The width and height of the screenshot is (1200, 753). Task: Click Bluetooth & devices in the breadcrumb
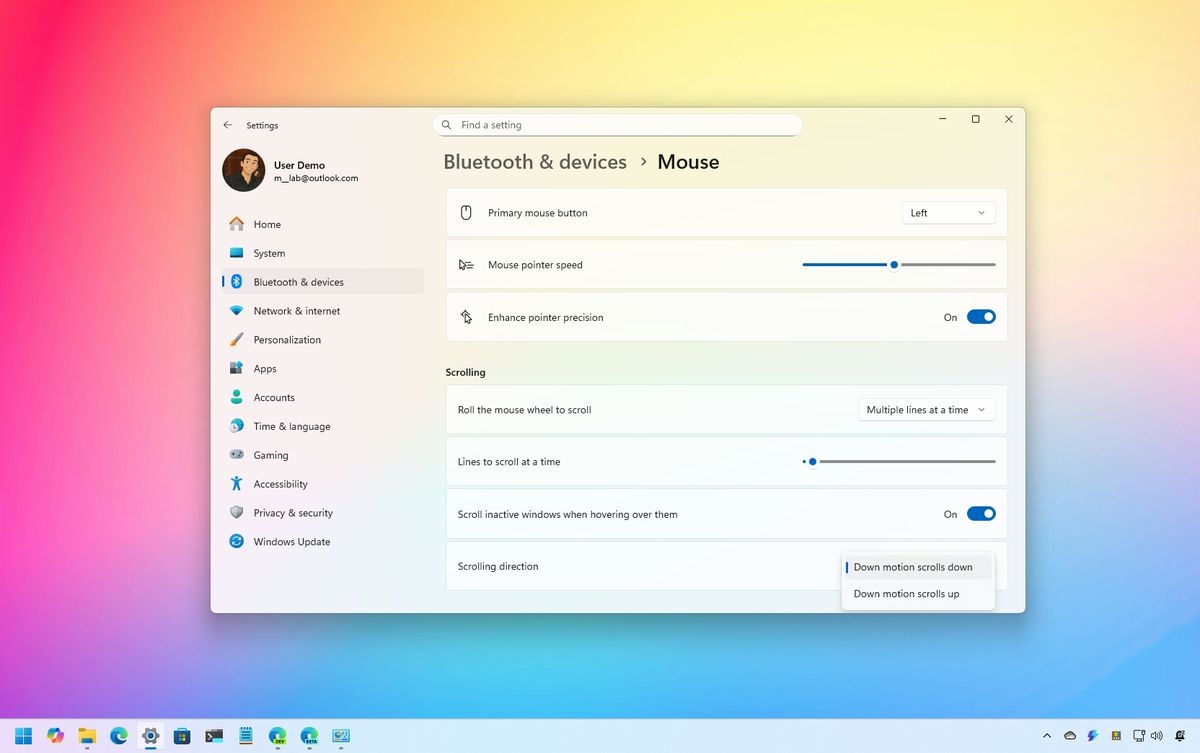pos(535,161)
